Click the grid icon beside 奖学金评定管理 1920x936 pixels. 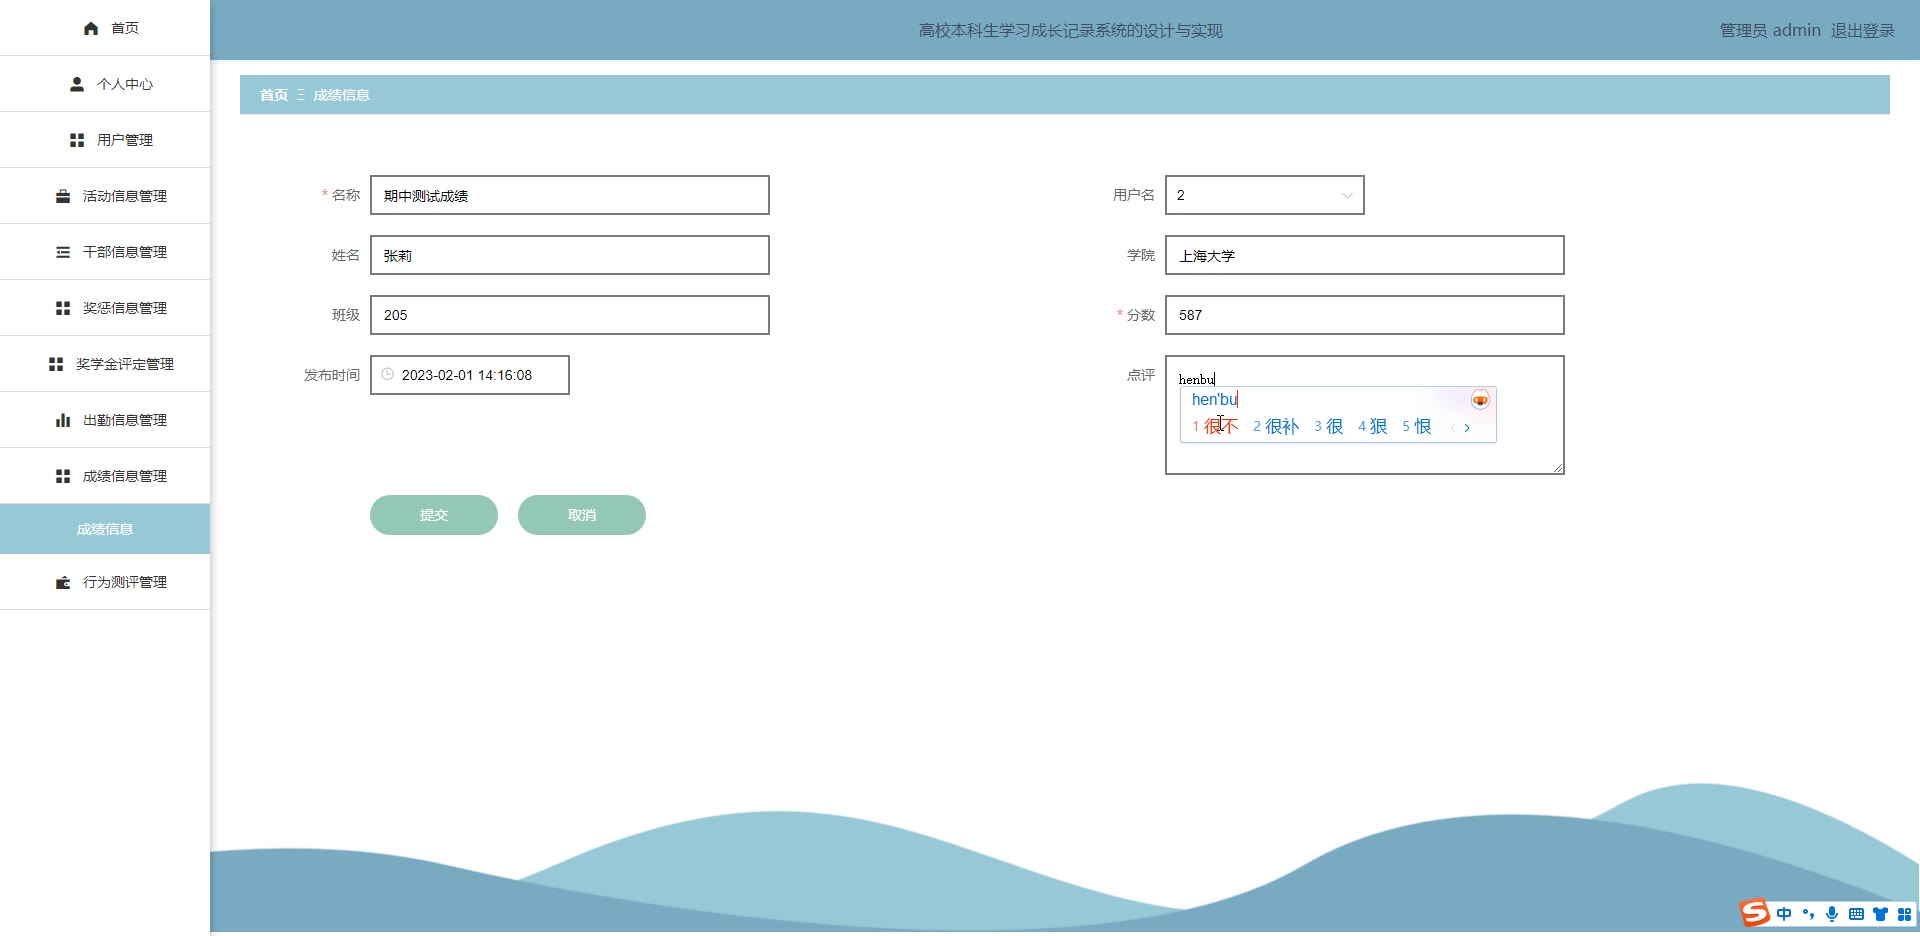click(x=56, y=364)
